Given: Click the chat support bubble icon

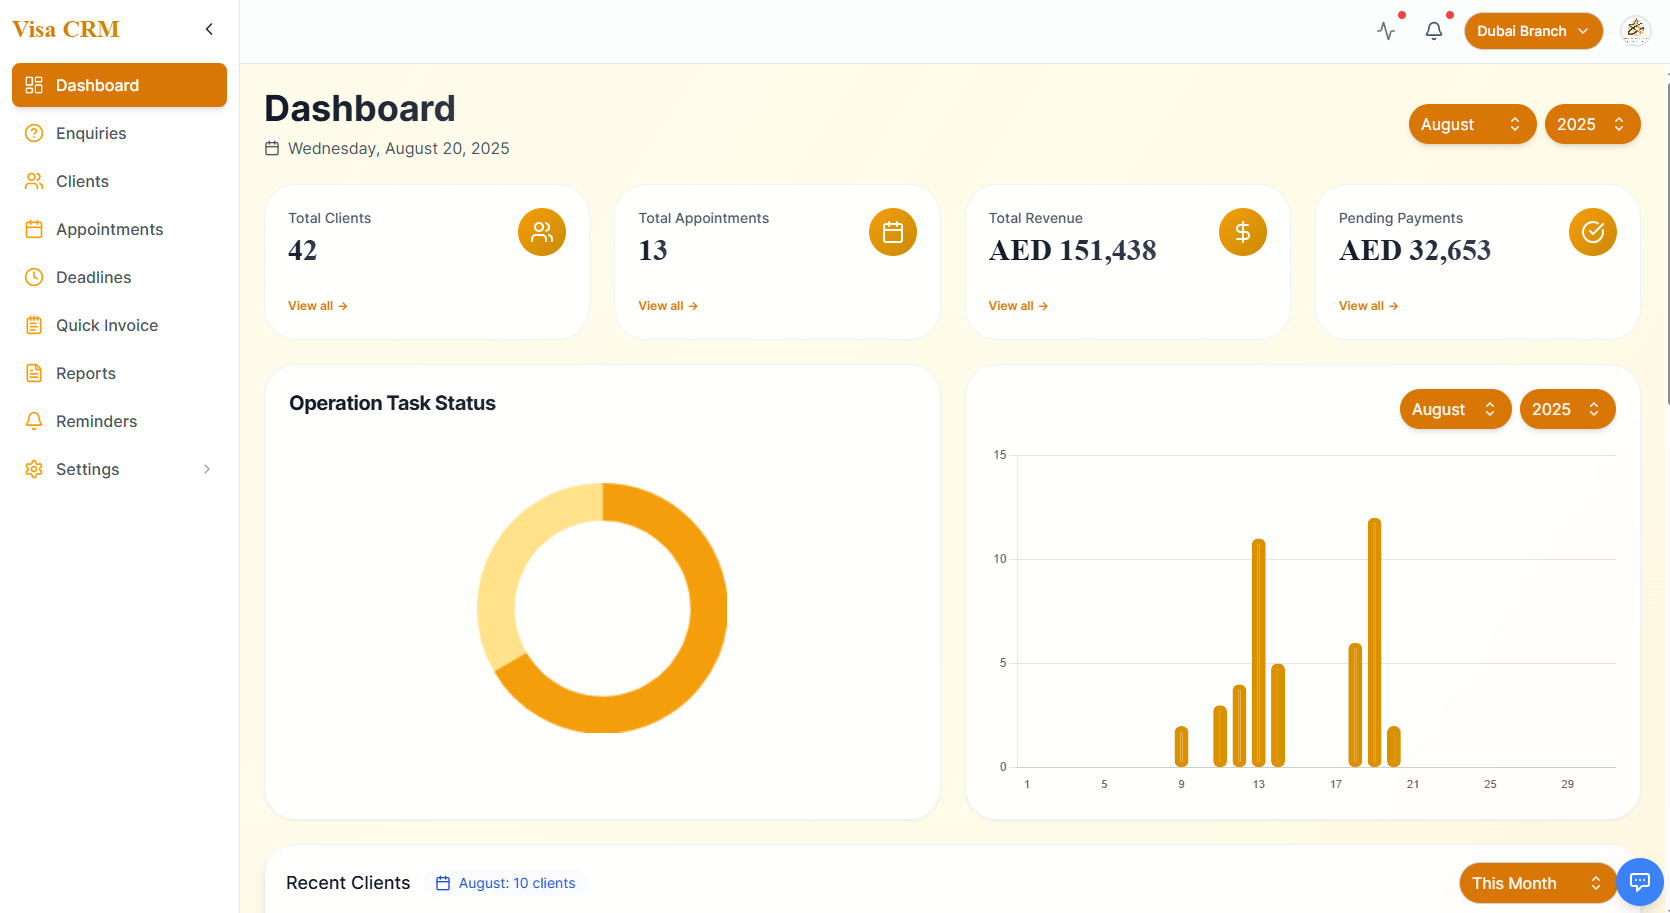Looking at the screenshot, I should point(1640,882).
